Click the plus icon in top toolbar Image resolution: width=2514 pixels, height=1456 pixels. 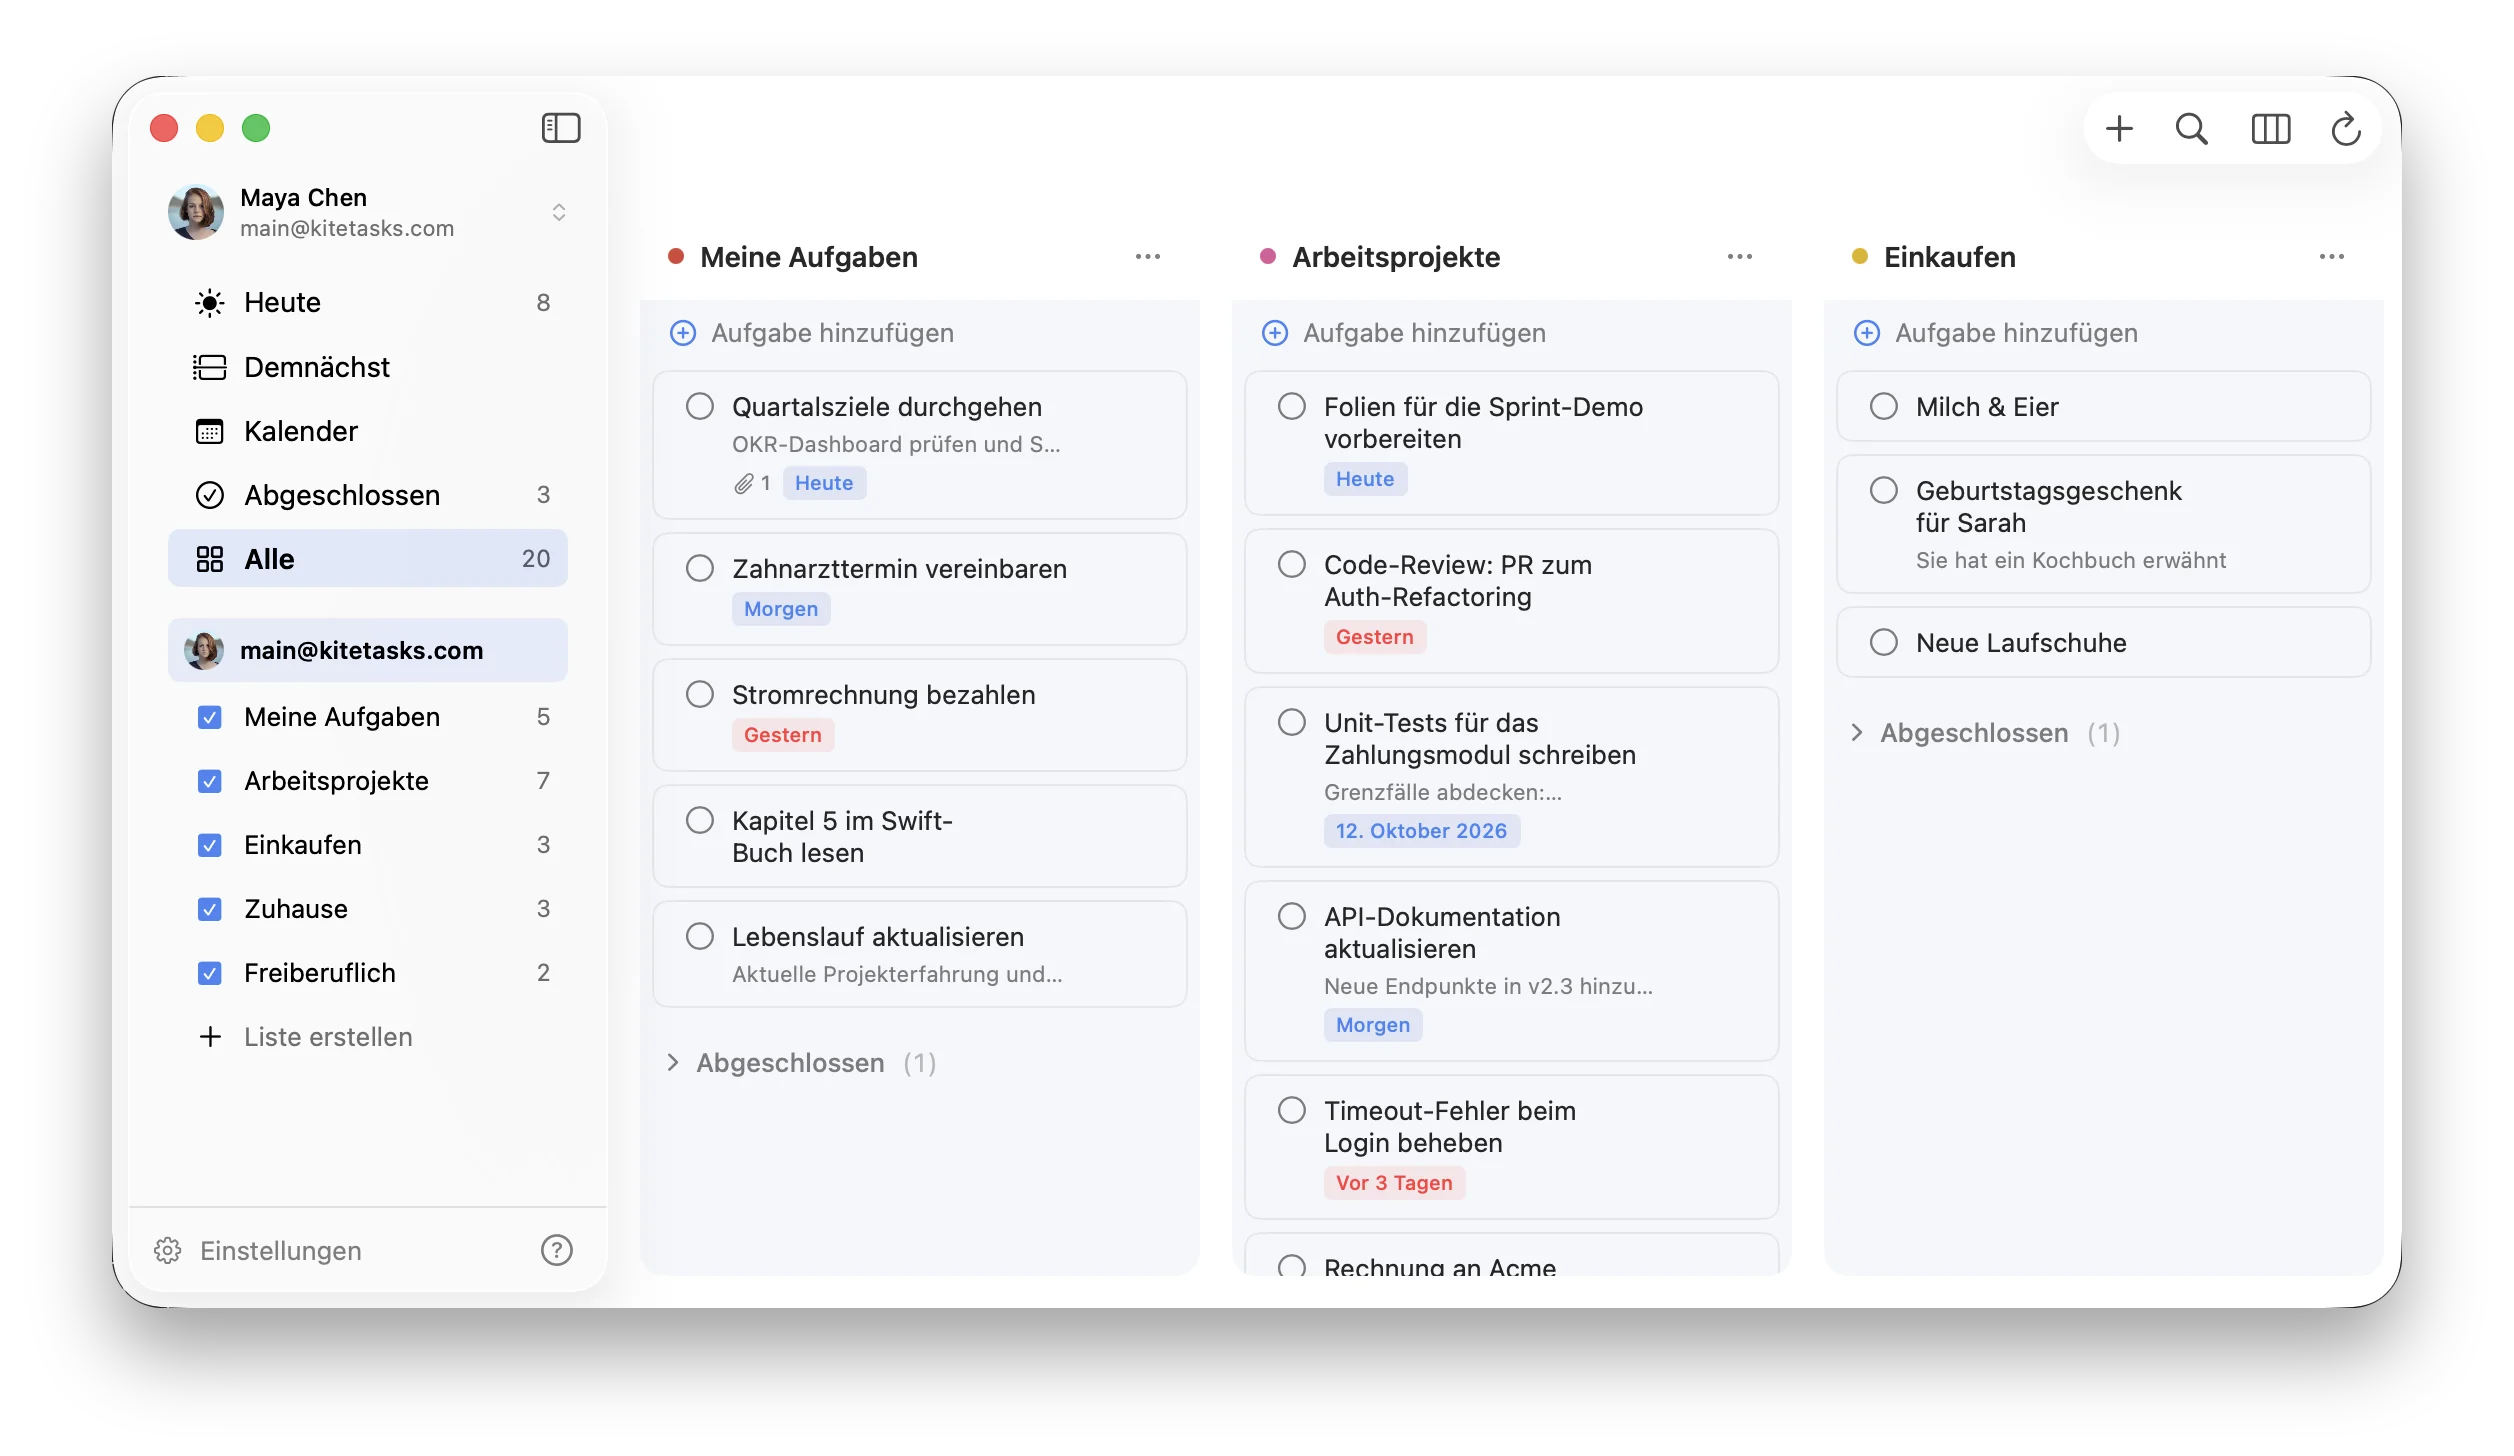[2119, 128]
